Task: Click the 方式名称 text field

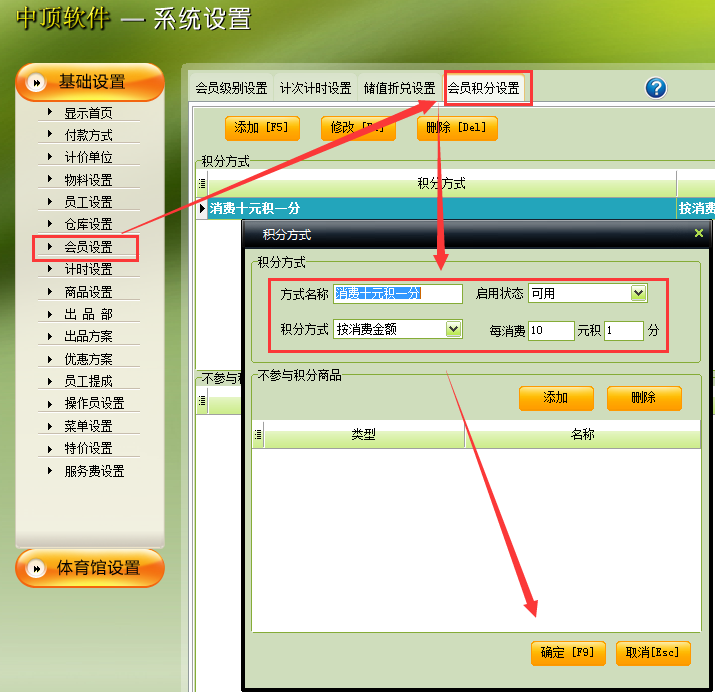Action: tap(398, 294)
